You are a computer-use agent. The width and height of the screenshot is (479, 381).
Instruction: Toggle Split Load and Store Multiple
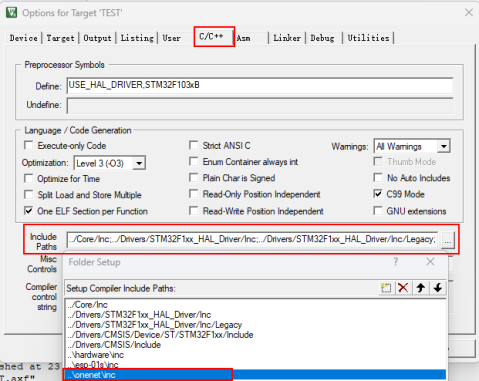29,194
